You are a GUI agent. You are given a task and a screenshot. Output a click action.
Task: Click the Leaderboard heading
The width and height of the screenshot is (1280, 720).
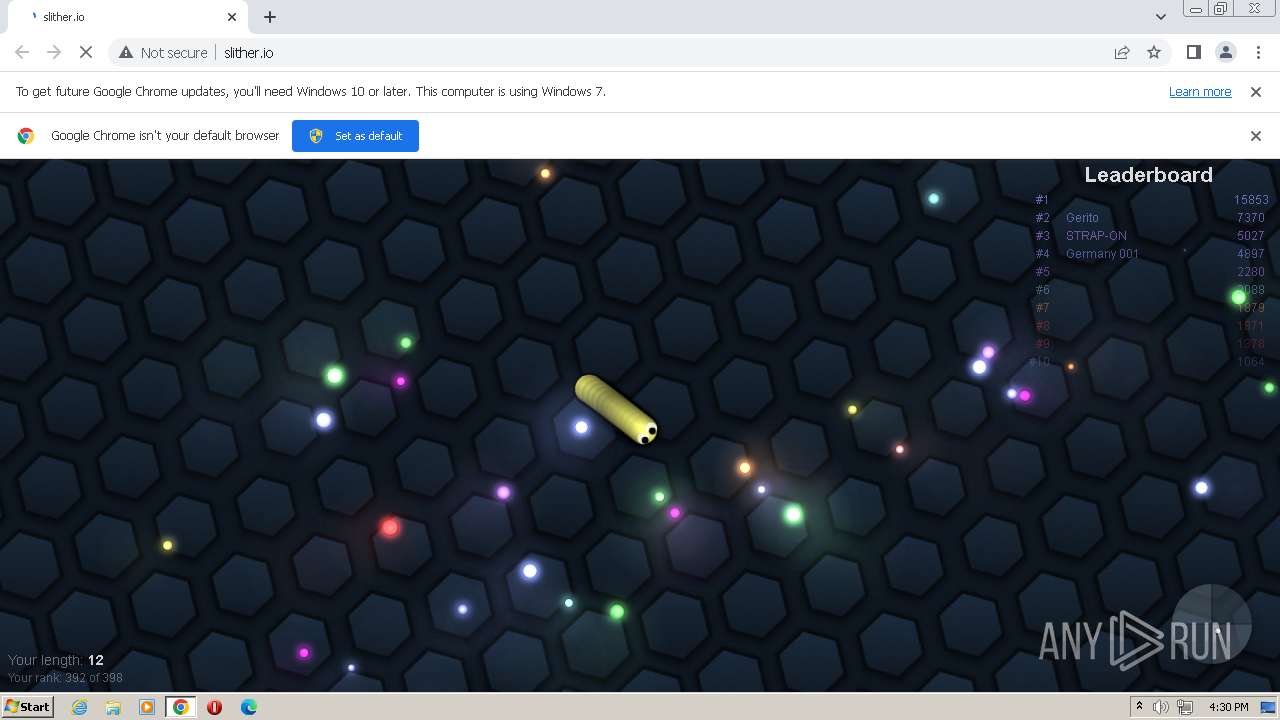tap(1148, 175)
